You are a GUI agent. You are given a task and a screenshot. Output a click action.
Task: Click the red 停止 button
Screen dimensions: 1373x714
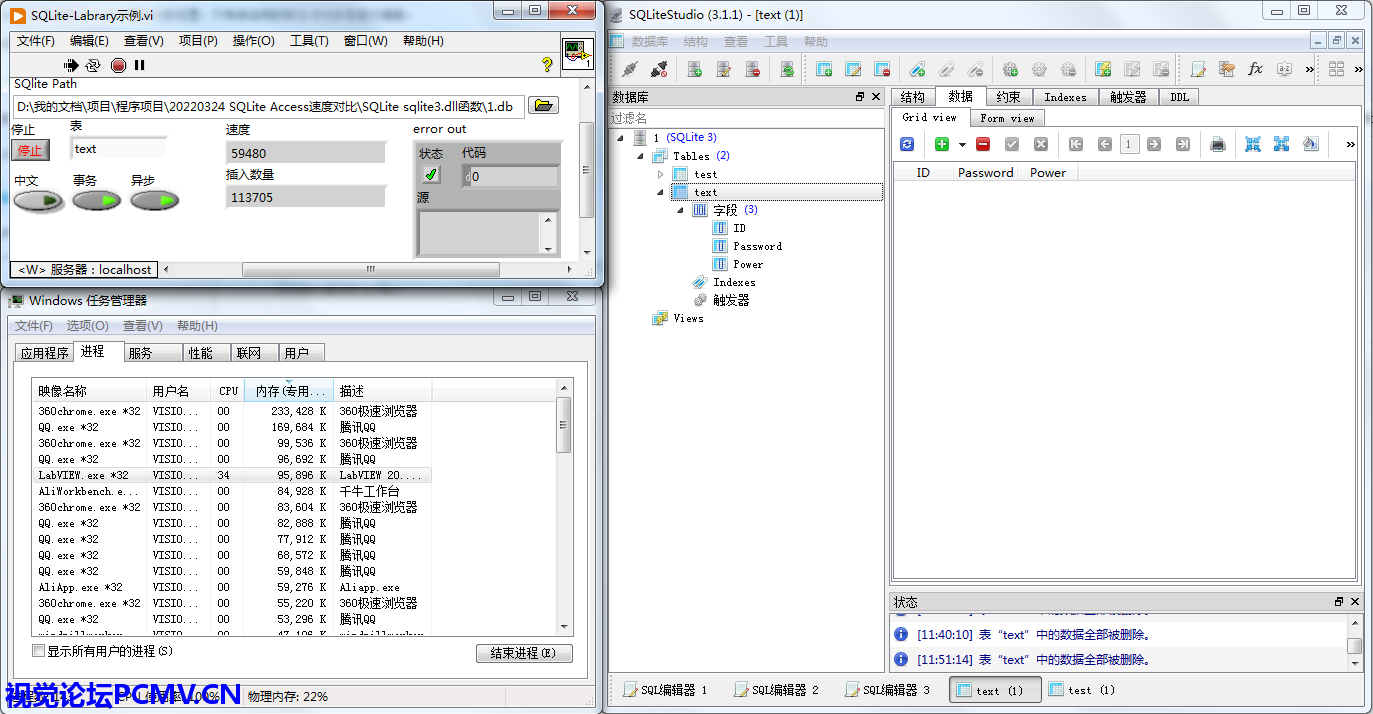30,150
